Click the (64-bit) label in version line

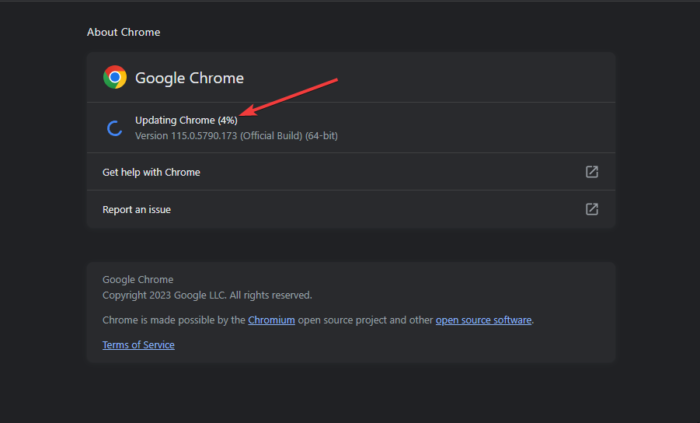321,135
